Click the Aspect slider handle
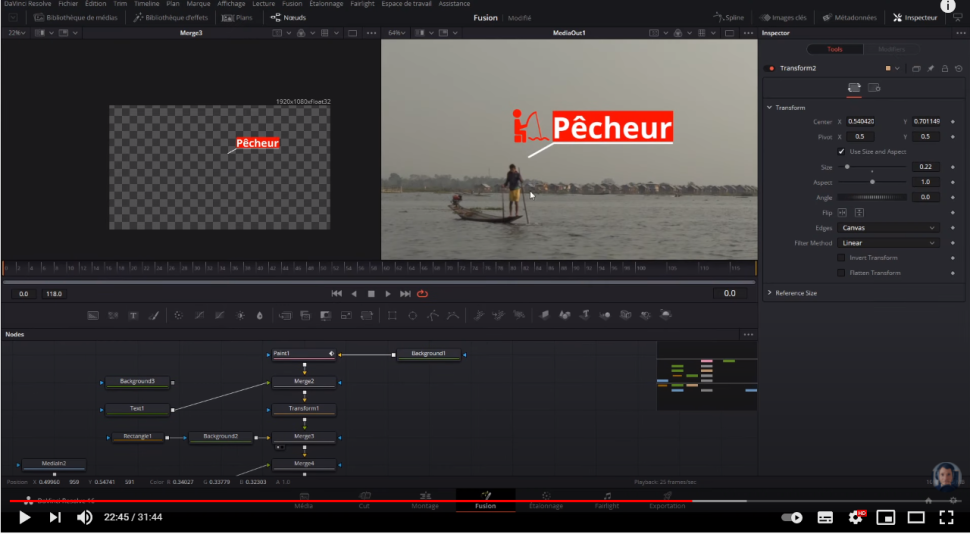Screen dimensions: 970x534 coord(872,183)
